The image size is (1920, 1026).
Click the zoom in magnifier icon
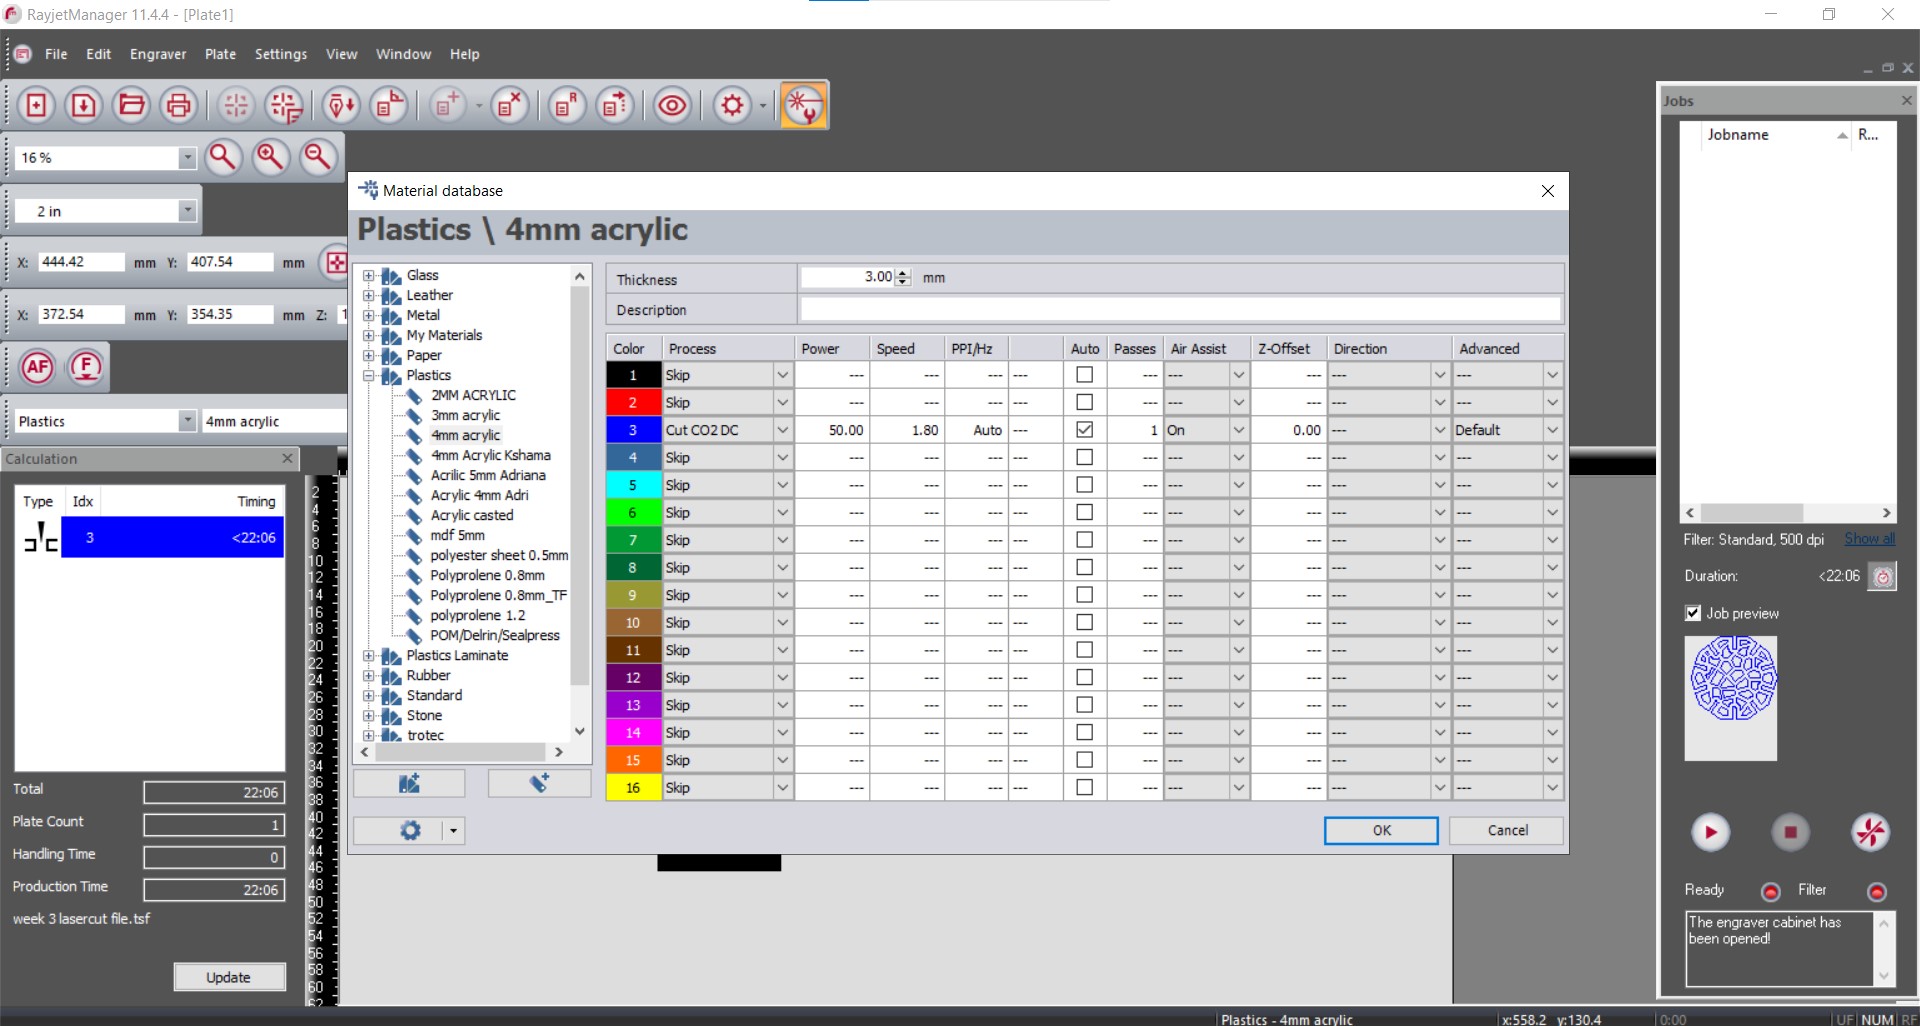tap(270, 157)
